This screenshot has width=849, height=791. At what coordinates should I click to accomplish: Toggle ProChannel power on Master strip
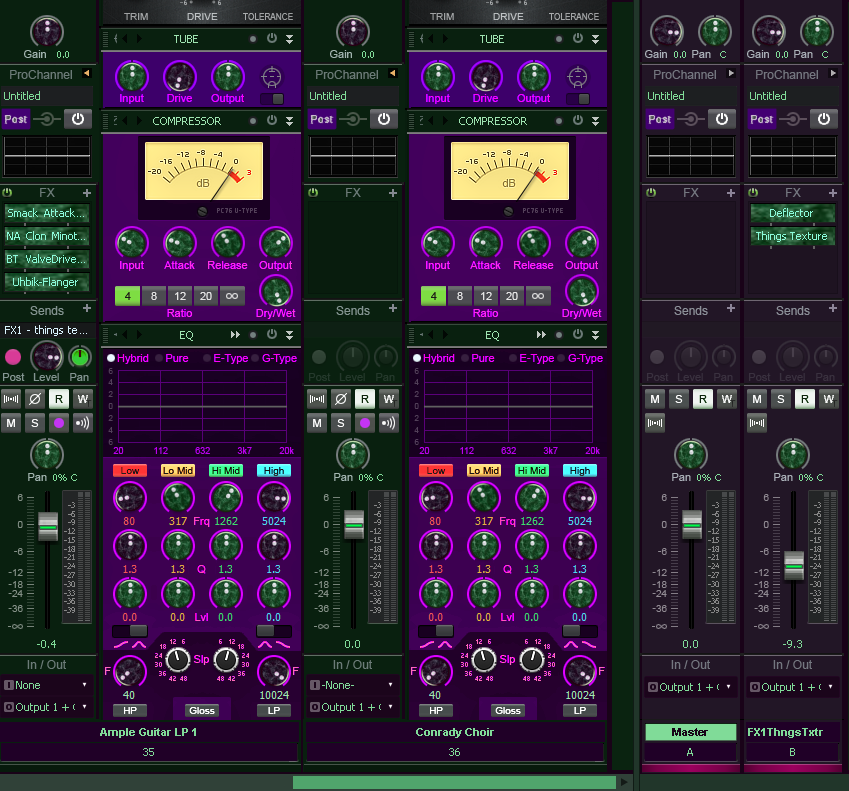722,119
